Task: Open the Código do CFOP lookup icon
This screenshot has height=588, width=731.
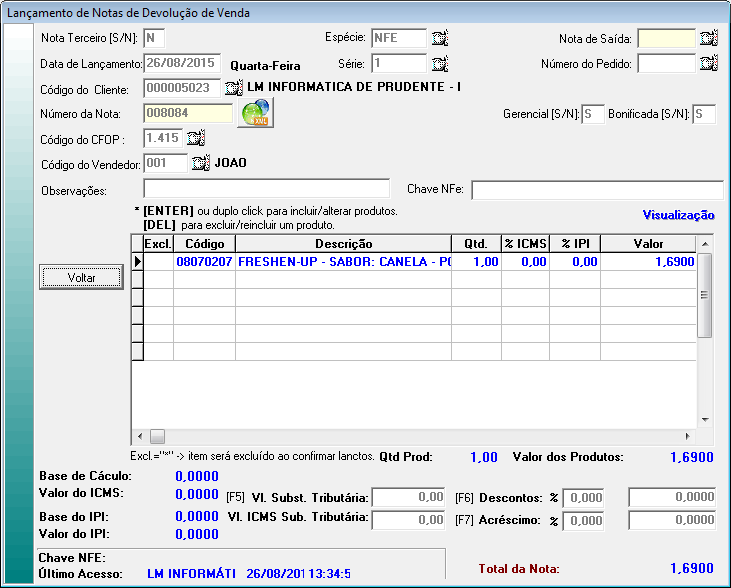Action: tap(196, 138)
